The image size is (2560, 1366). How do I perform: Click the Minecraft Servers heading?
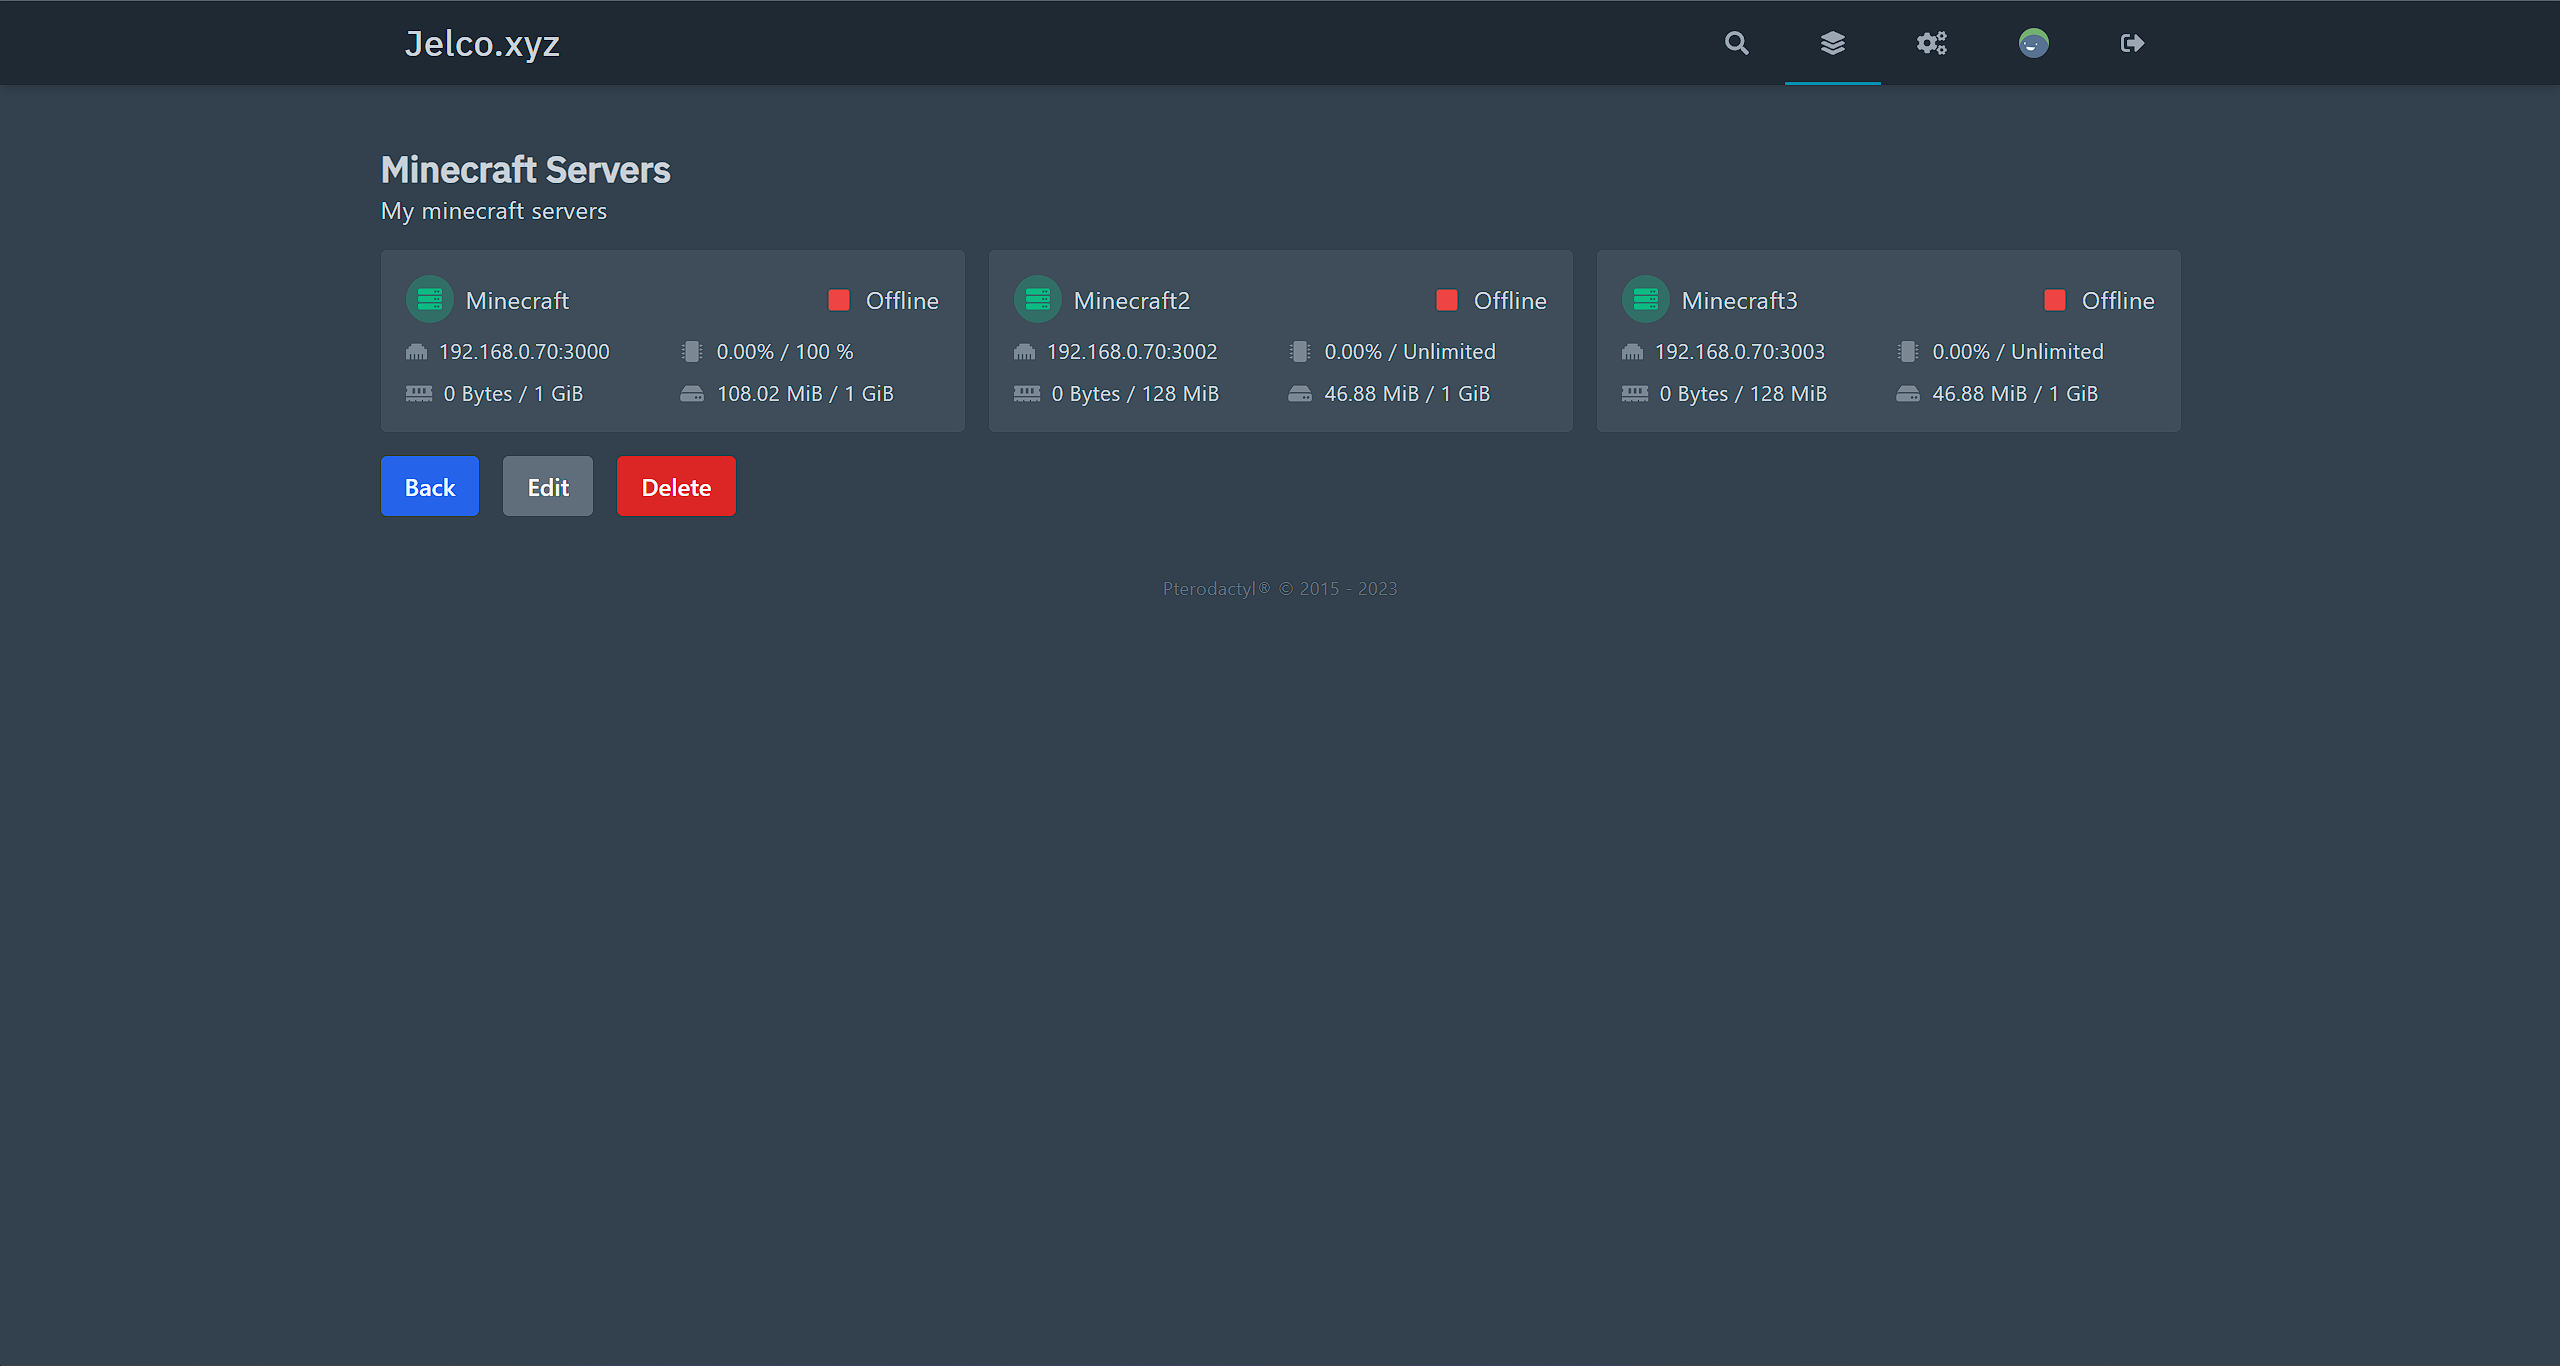525,170
